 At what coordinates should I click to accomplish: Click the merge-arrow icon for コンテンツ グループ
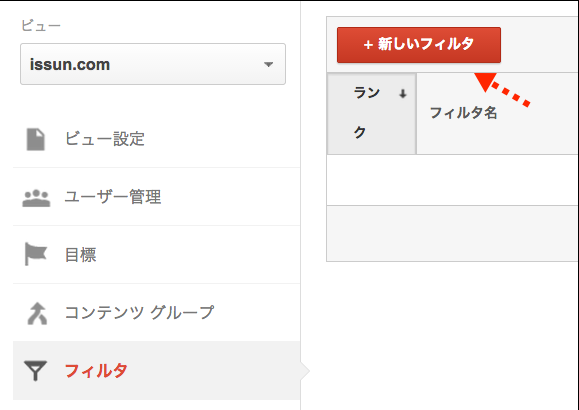pos(37,313)
